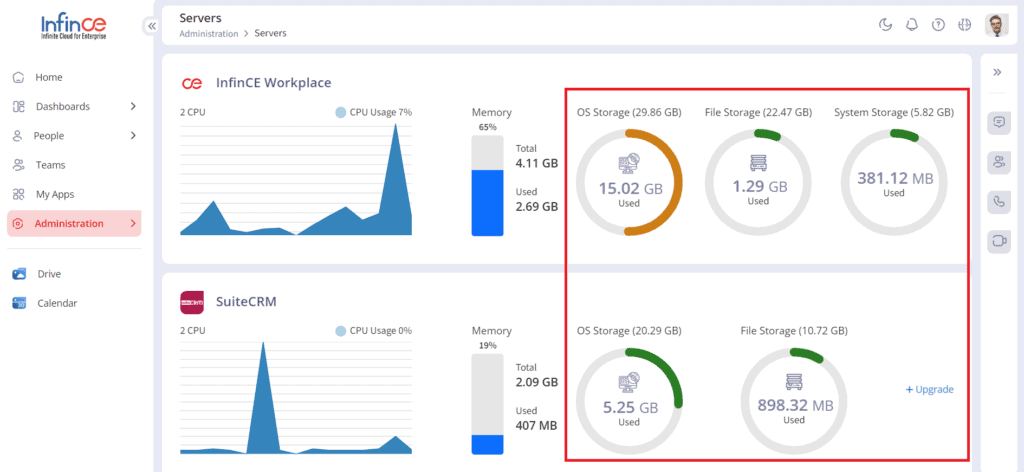Click the Servers page heading

pos(200,18)
